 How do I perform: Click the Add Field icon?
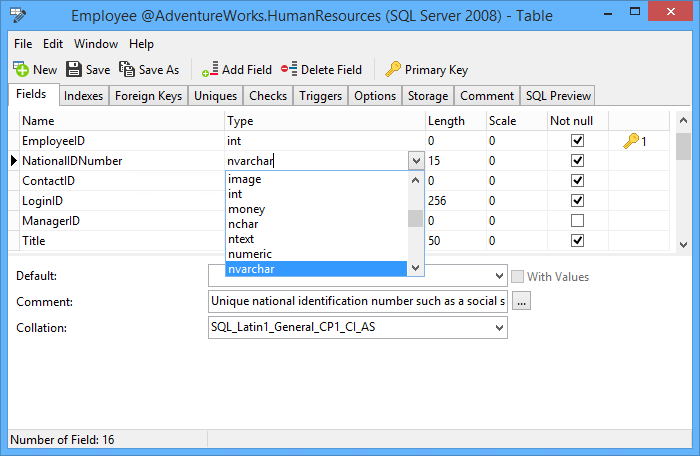point(210,69)
